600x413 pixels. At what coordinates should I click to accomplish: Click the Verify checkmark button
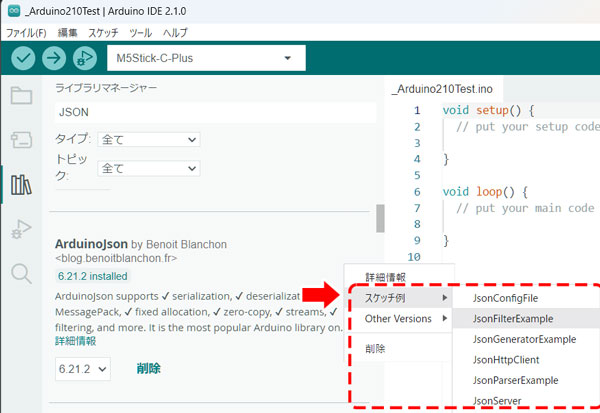pos(23,58)
